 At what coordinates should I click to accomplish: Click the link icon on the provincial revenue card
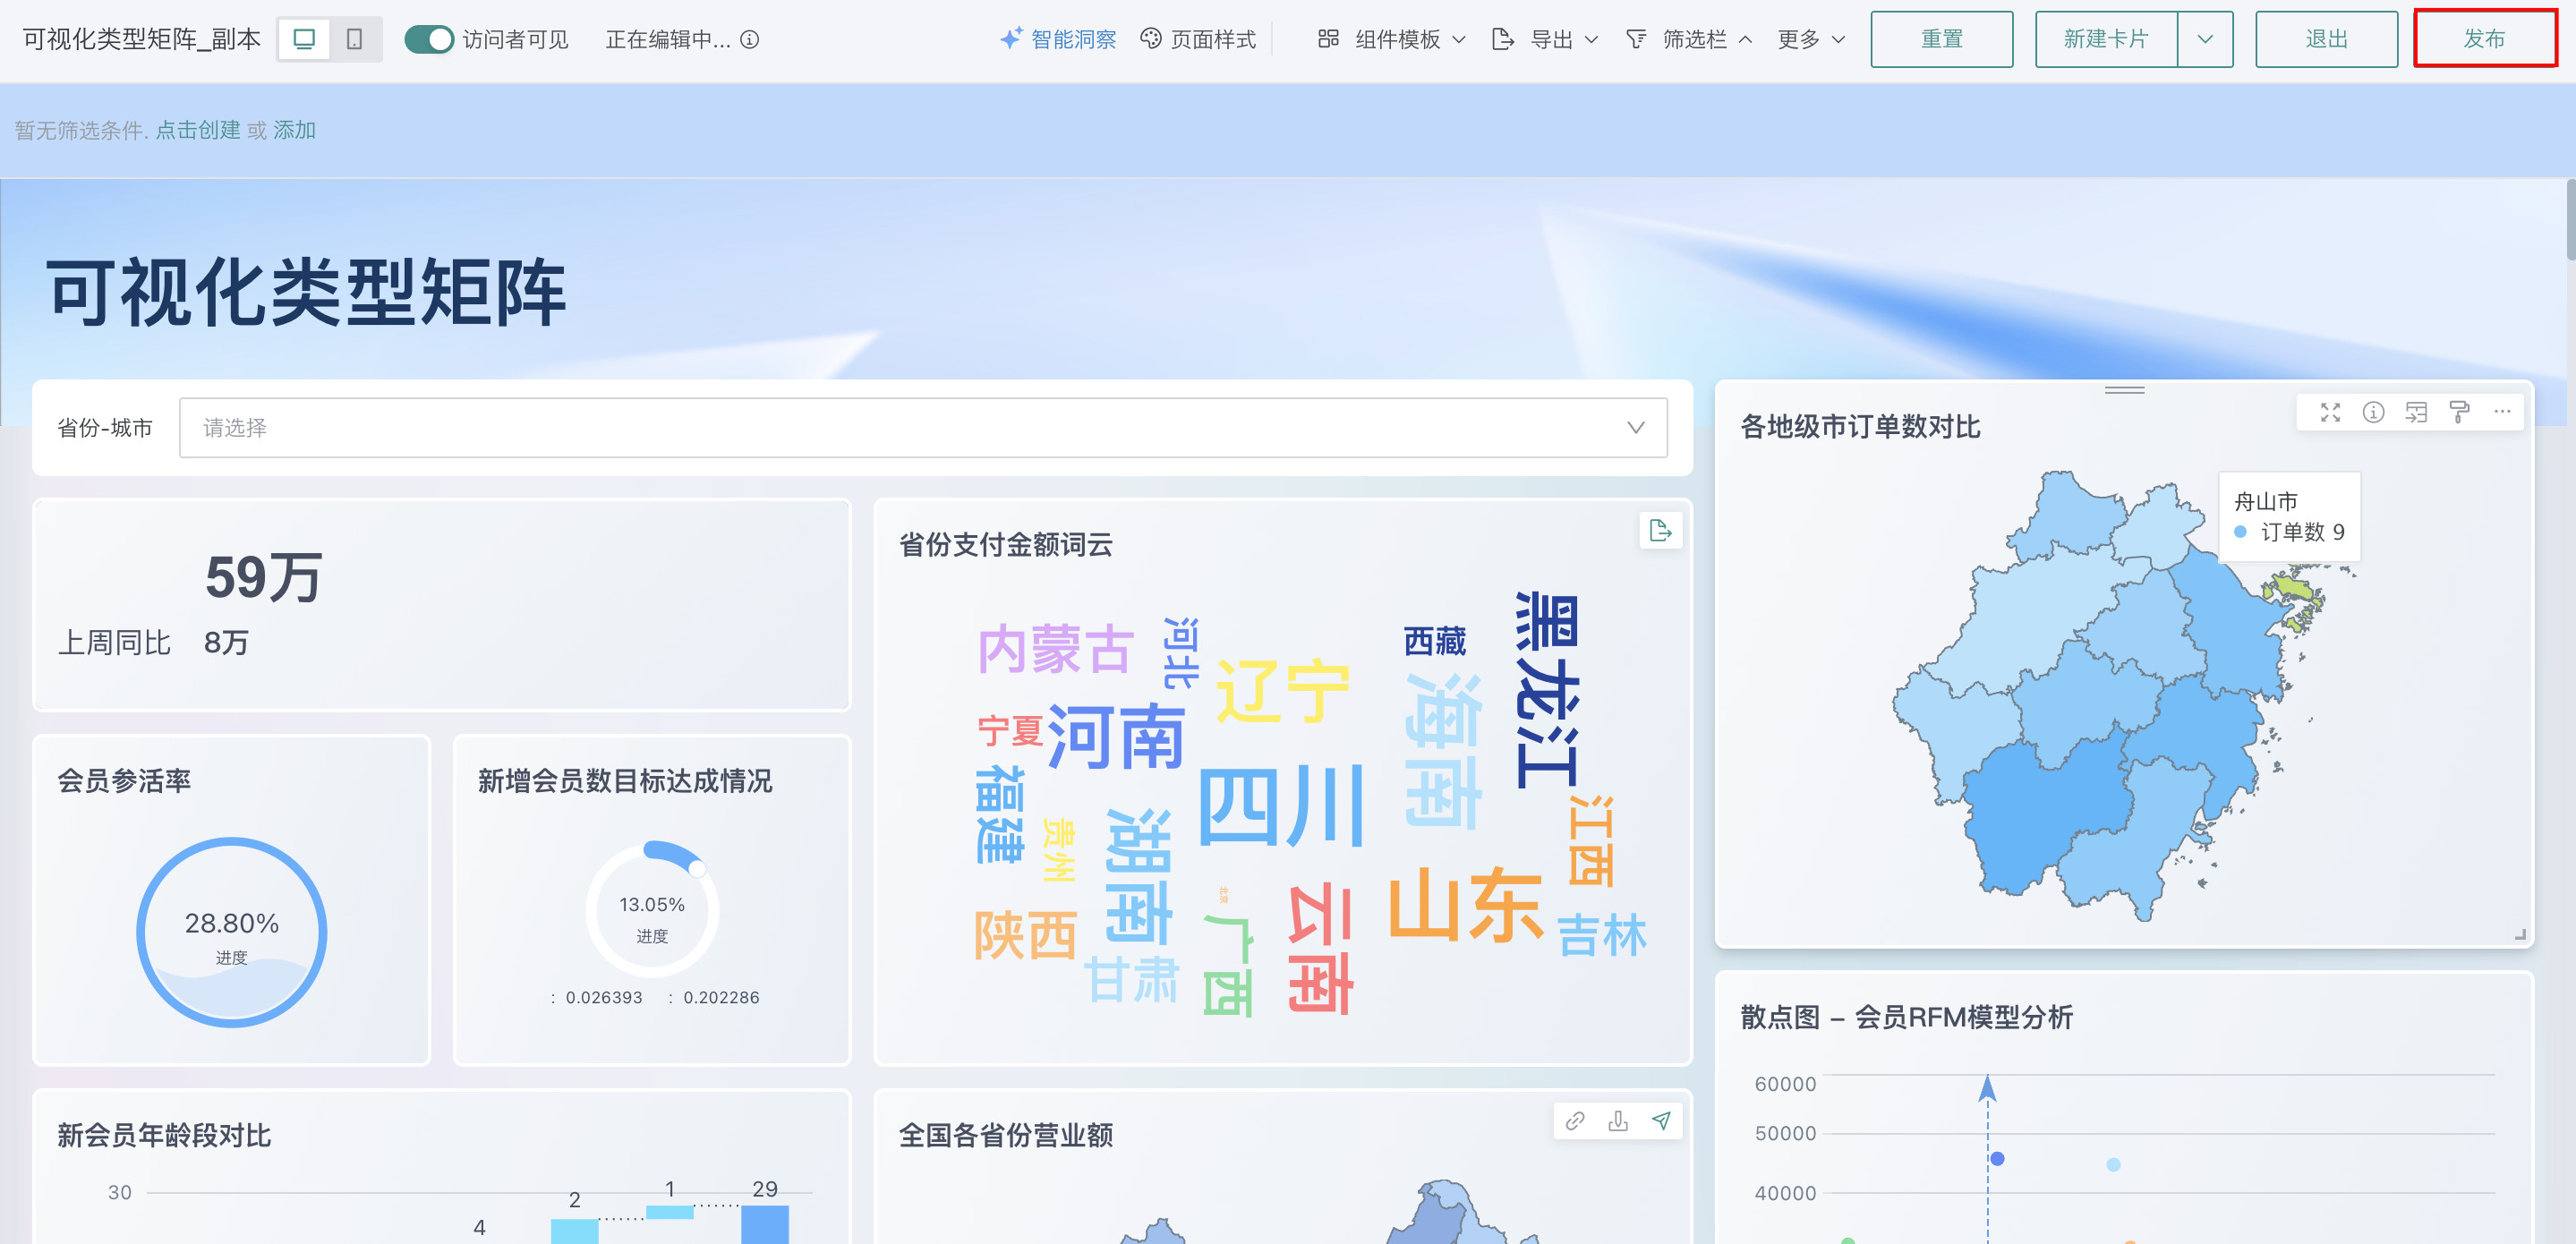[x=1575, y=1121]
